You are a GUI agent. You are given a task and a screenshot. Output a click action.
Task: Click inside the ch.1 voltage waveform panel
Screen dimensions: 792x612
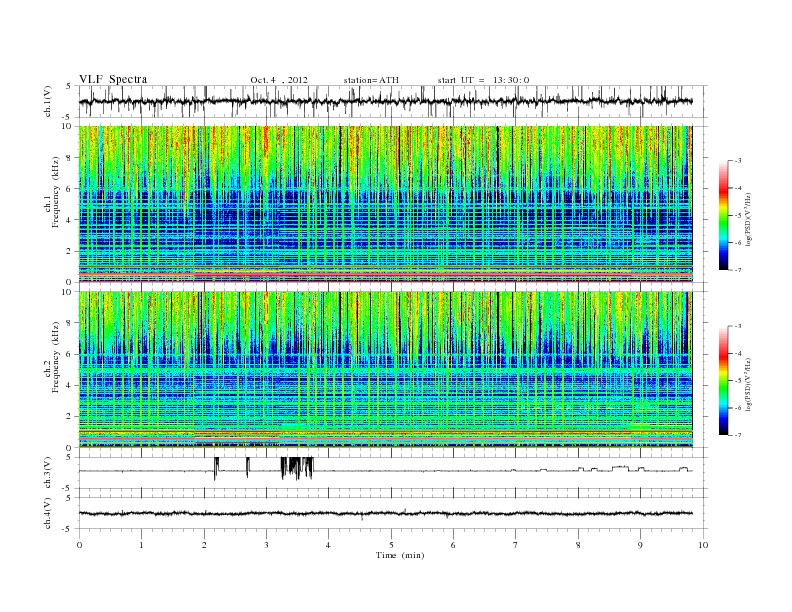click(393, 101)
